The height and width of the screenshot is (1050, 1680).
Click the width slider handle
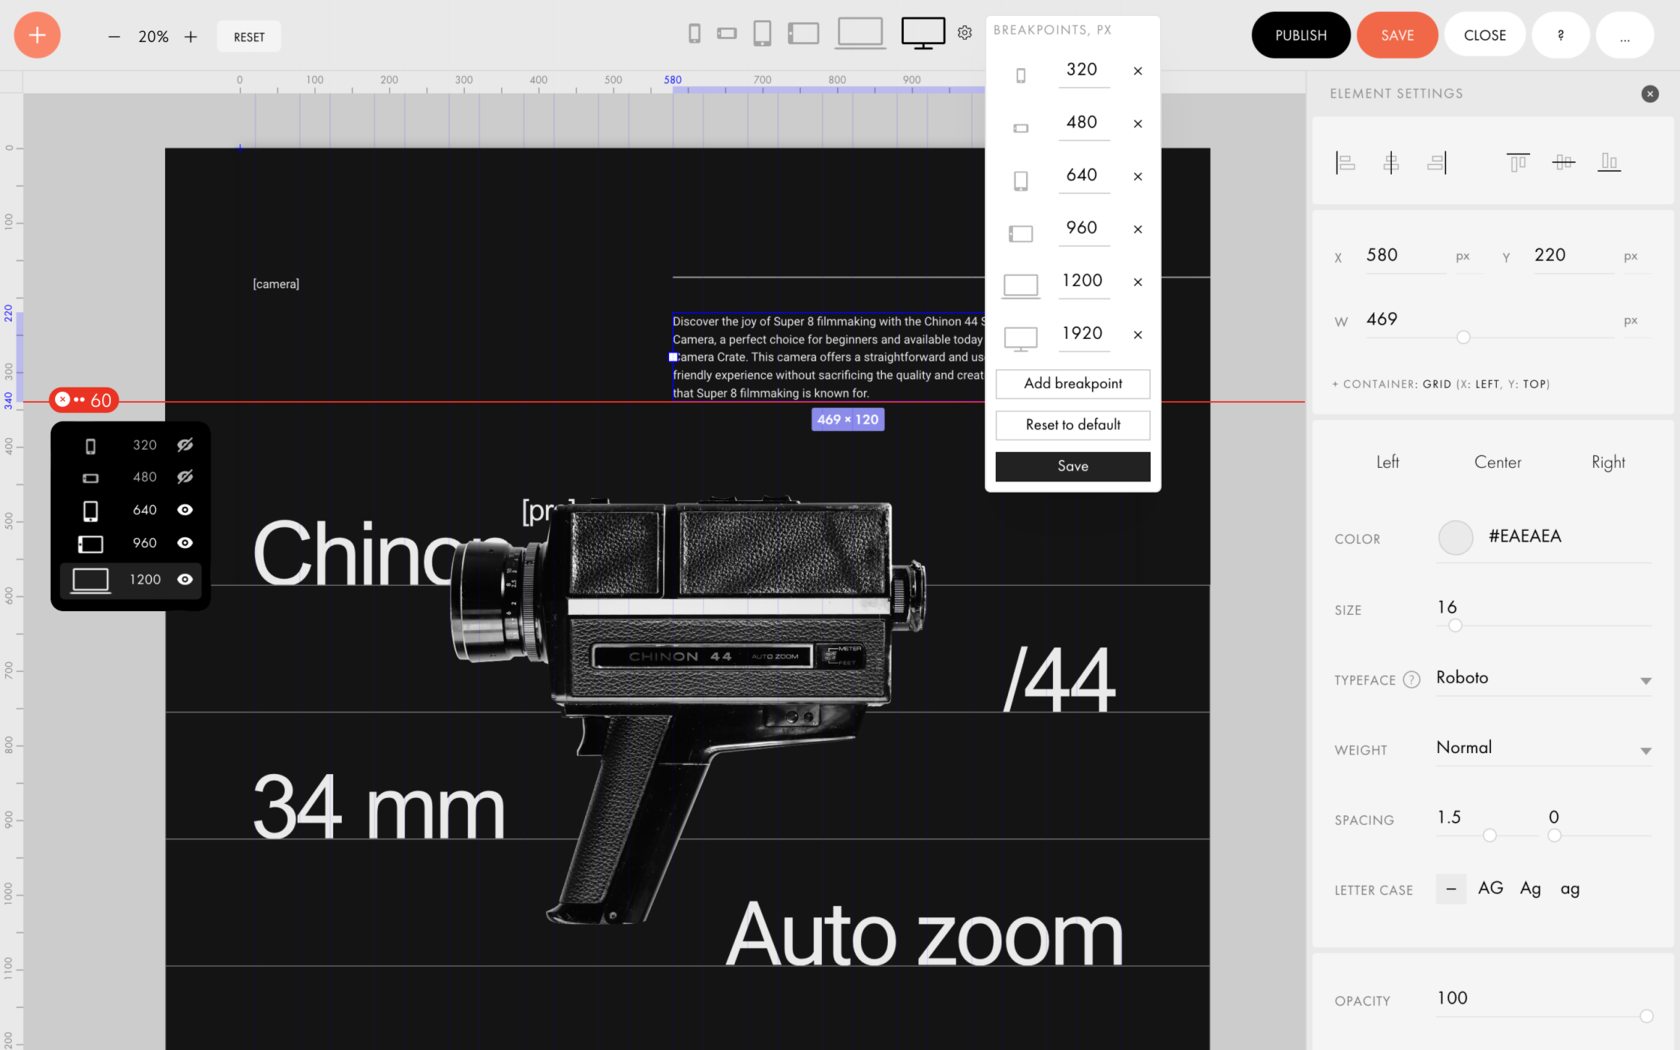1463,337
